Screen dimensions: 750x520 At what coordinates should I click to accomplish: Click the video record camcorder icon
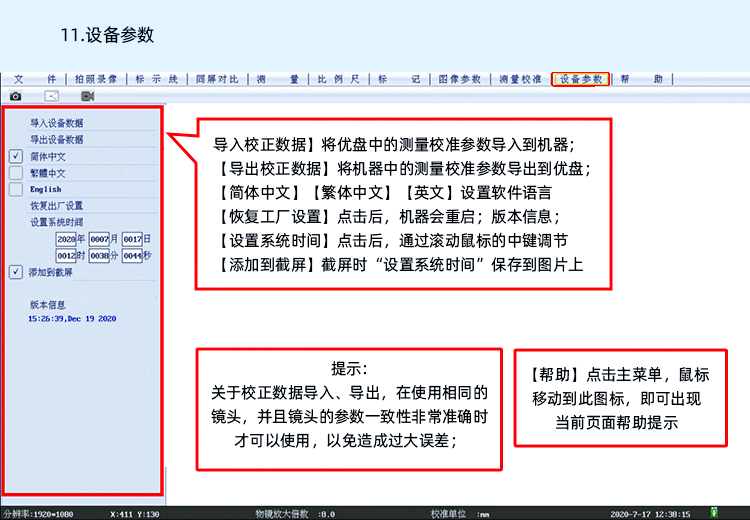point(87,96)
